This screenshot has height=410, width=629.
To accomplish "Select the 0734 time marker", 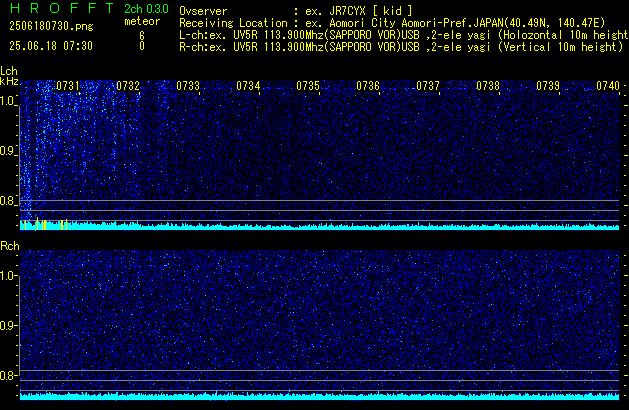I will click(x=248, y=86).
